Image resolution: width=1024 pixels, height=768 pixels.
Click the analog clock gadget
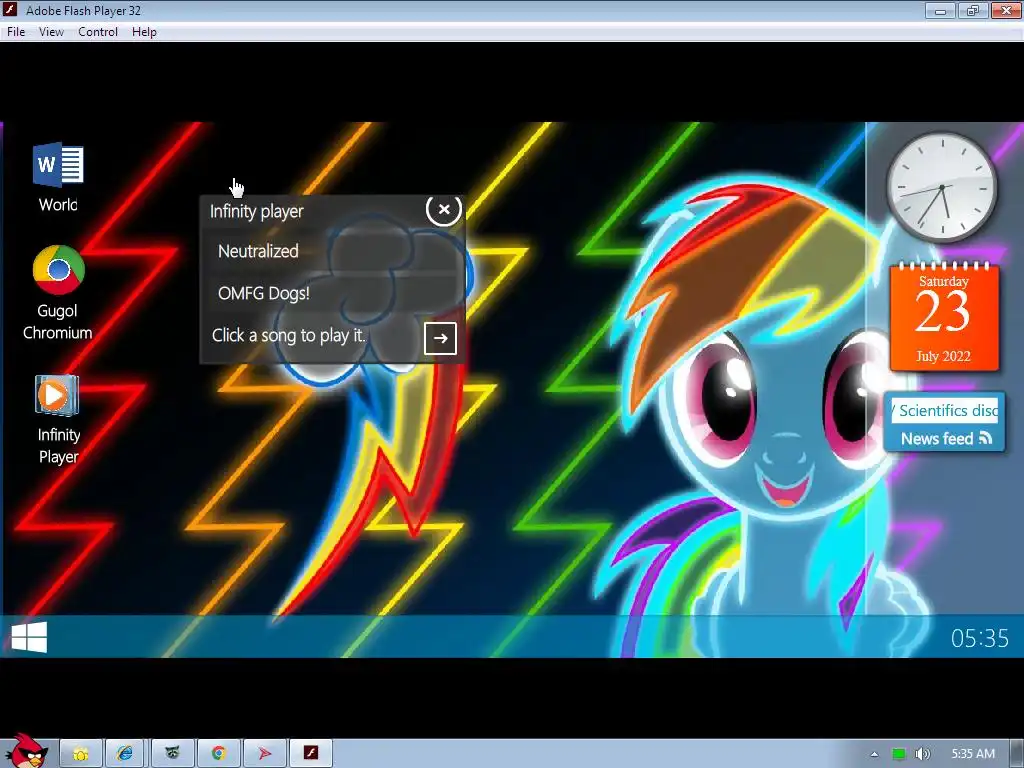tap(941, 186)
